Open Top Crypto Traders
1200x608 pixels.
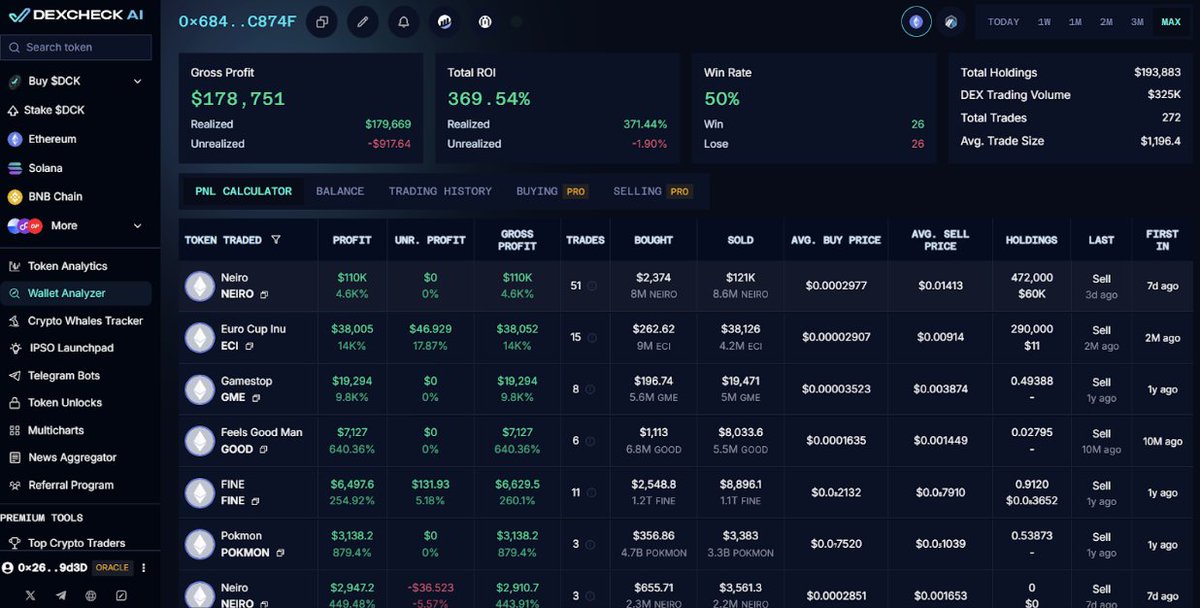(x=76, y=543)
